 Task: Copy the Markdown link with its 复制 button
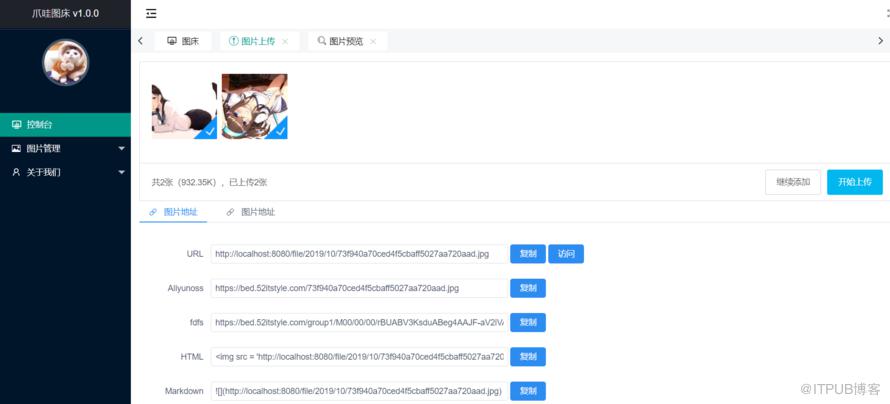click(528, 391)
